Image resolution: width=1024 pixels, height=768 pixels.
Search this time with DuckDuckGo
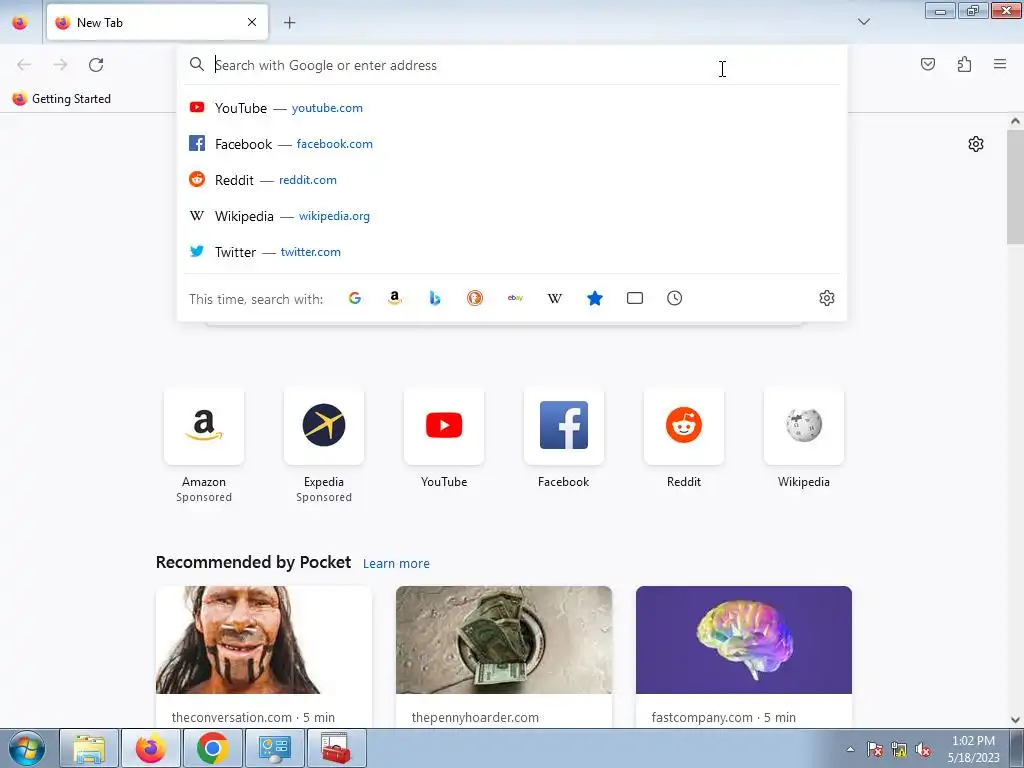coord(475,298)
